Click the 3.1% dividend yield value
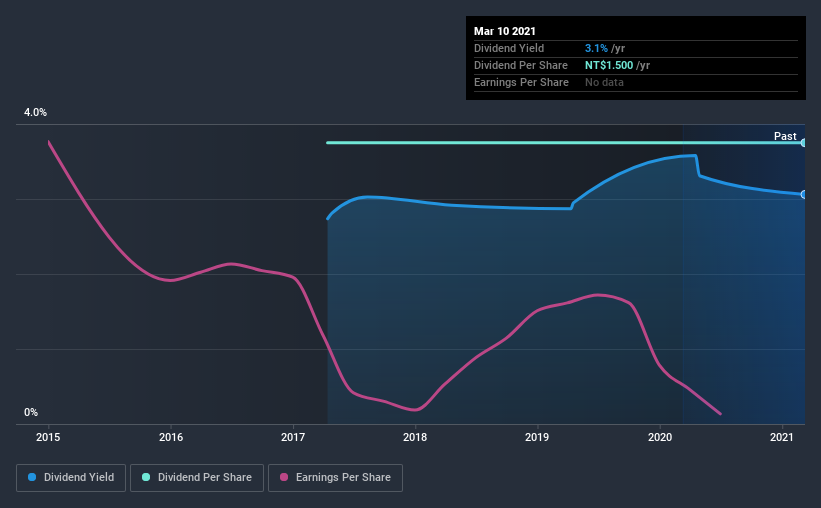 pos(596,48)
